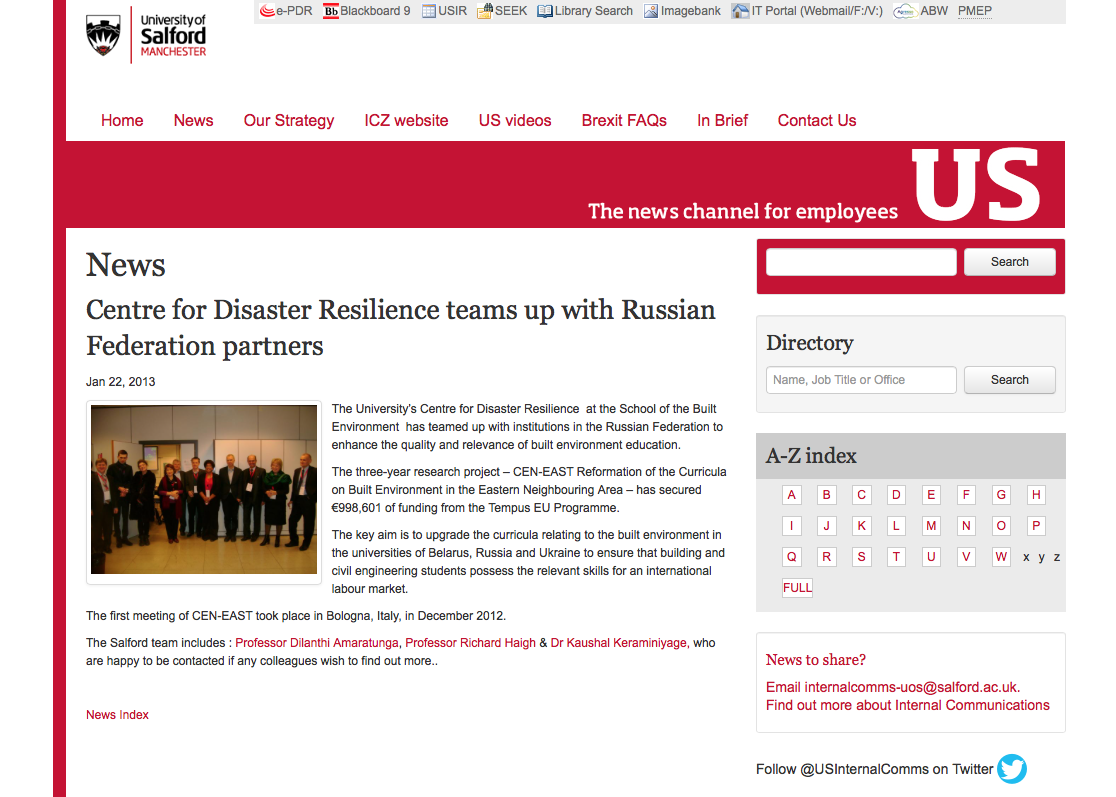Open the PMEP link
The image size is (1116, 797).
pos(974,11)
